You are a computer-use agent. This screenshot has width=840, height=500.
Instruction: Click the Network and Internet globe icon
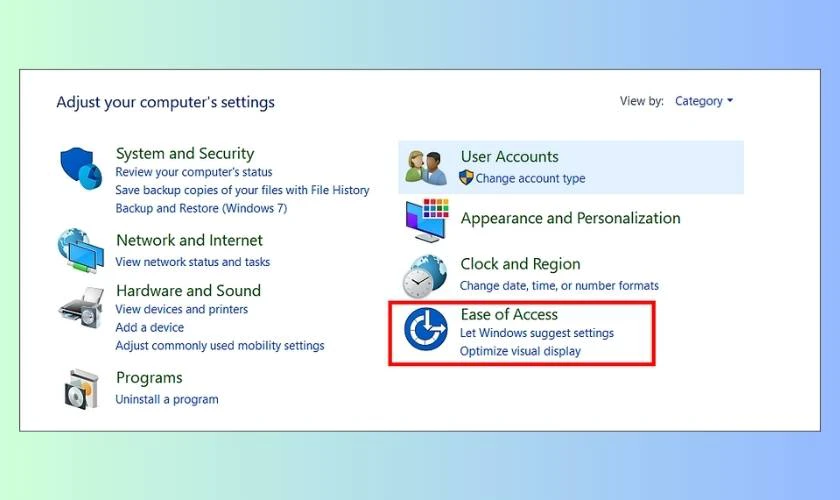(x=80, y=251)
